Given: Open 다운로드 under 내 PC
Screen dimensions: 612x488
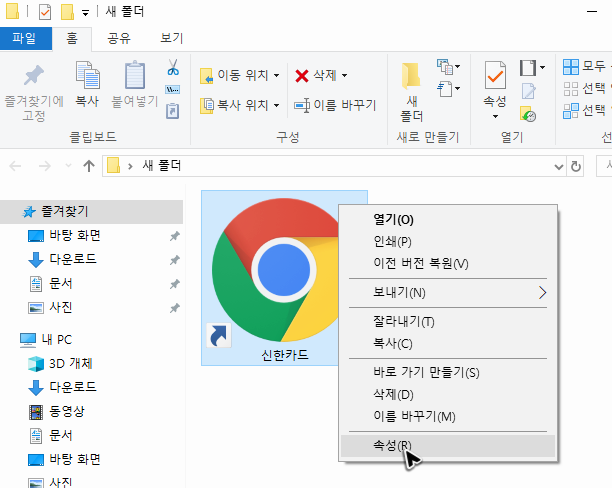Looking at the screenshot, I should pyautogui.click(x=73, y=387).
